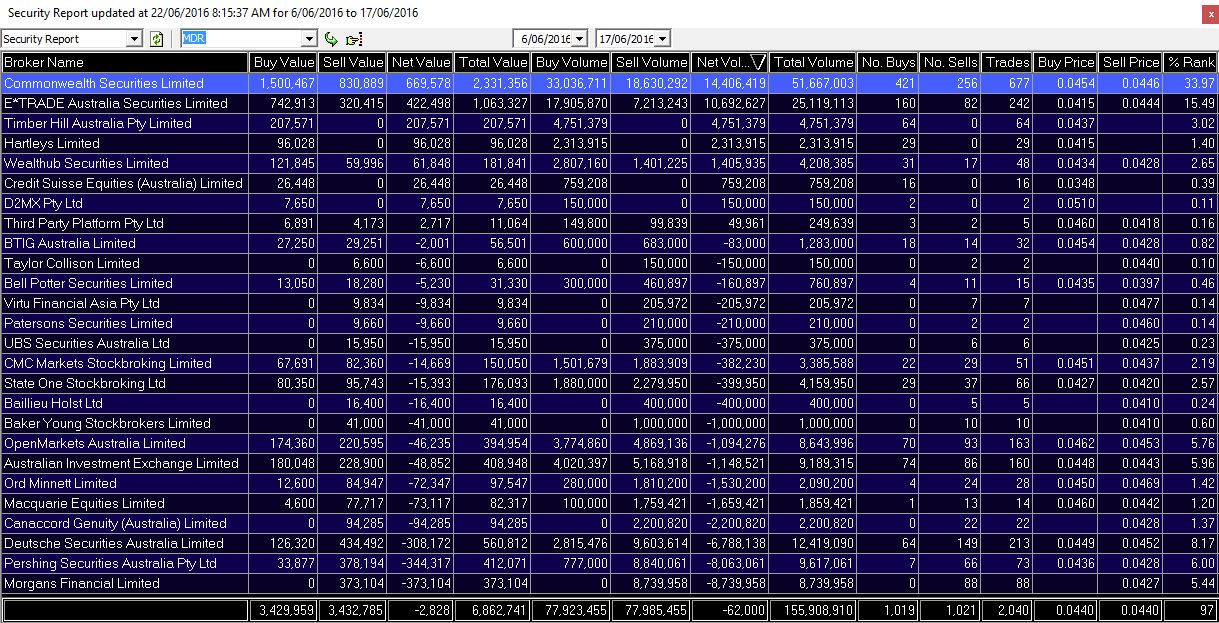The image size is (1219, 623).
Task: Select State One Stockbroking Ltd row
Action: pos(609,383)
